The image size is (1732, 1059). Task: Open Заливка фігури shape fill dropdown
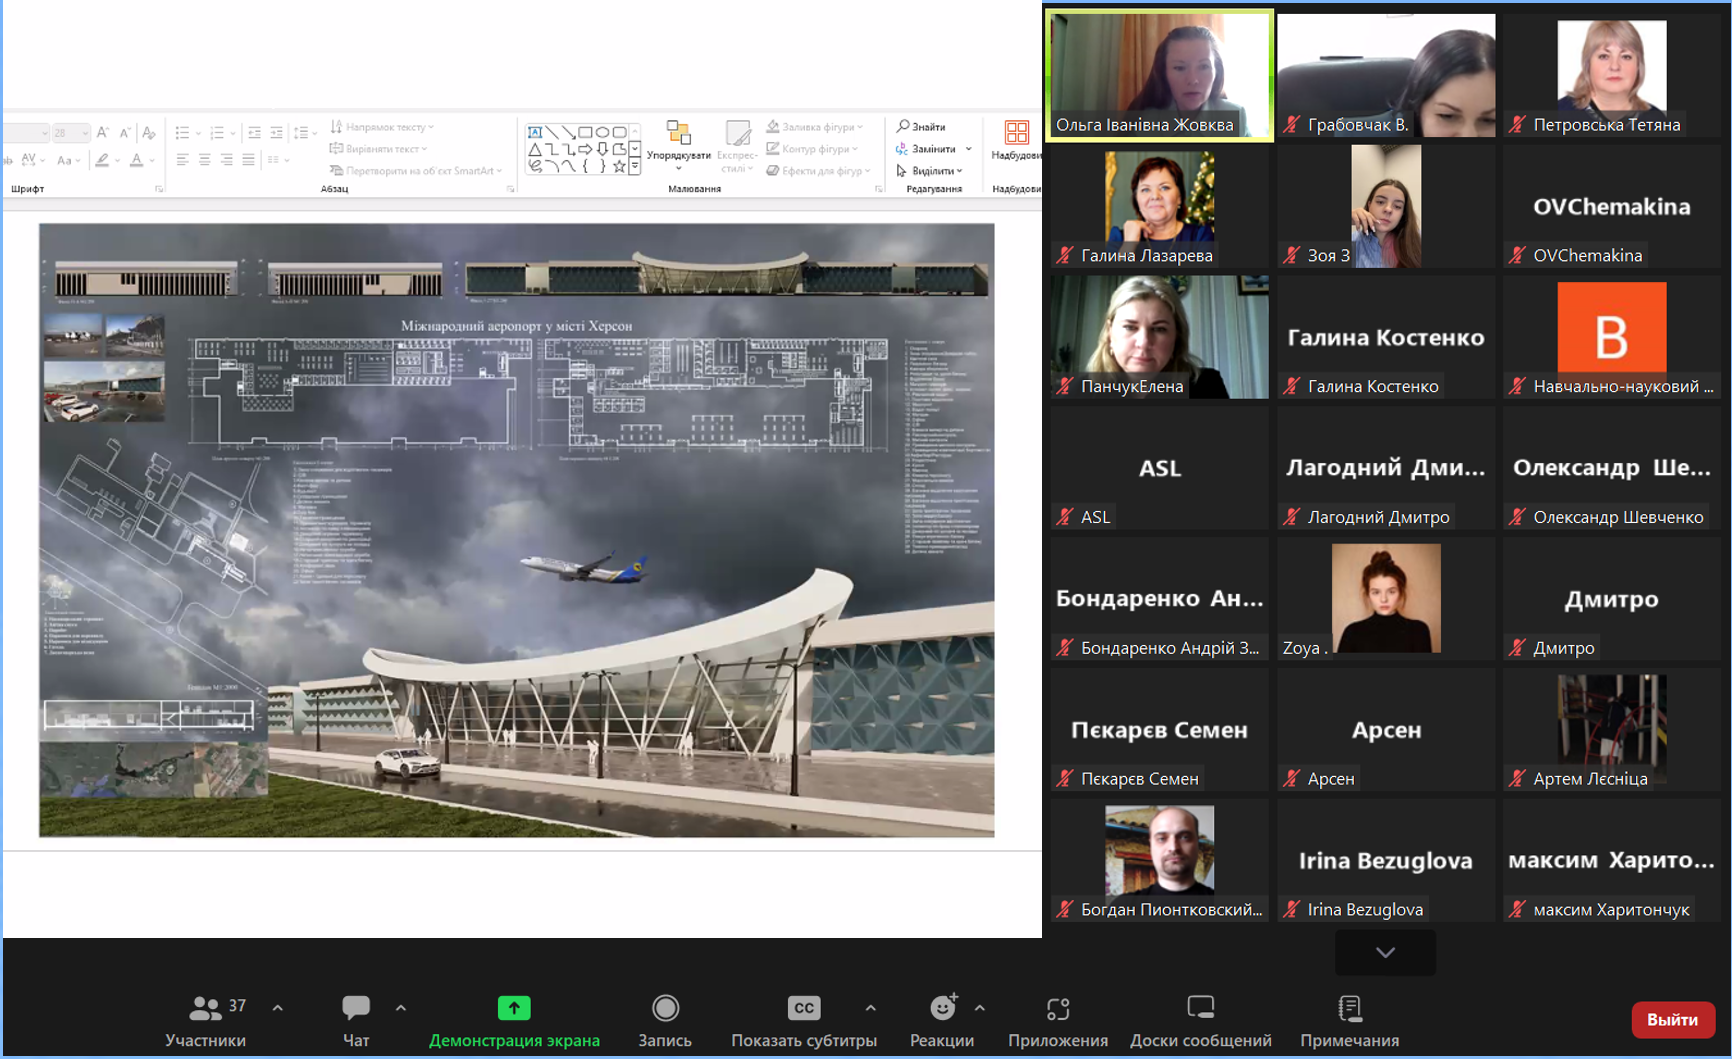click(815, 127)
